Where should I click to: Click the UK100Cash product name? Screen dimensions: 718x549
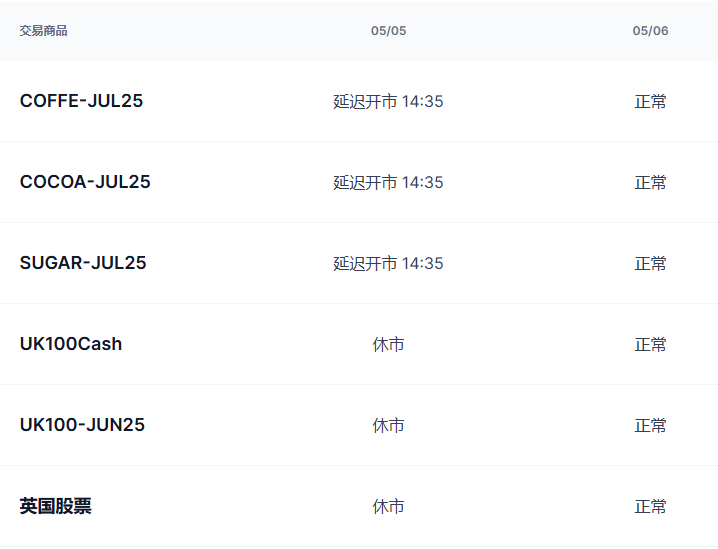tap(71, 344)
